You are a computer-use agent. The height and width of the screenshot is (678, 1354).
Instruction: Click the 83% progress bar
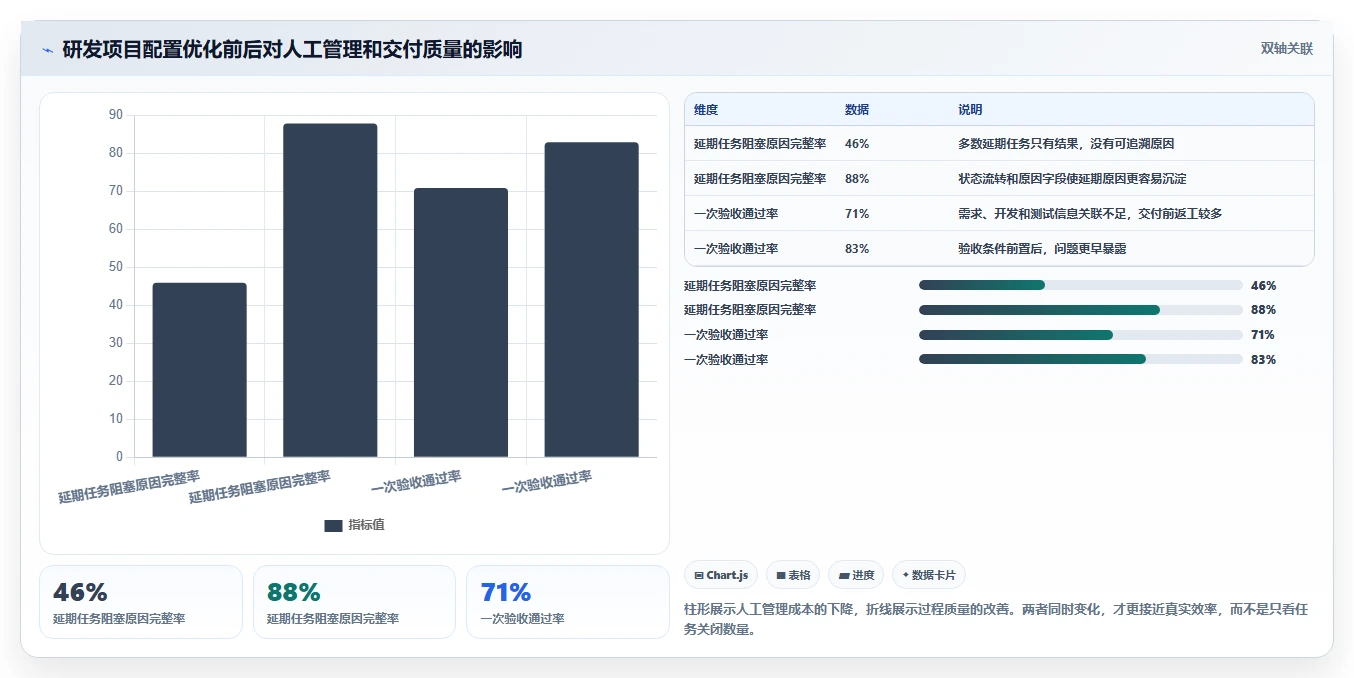1081,359
